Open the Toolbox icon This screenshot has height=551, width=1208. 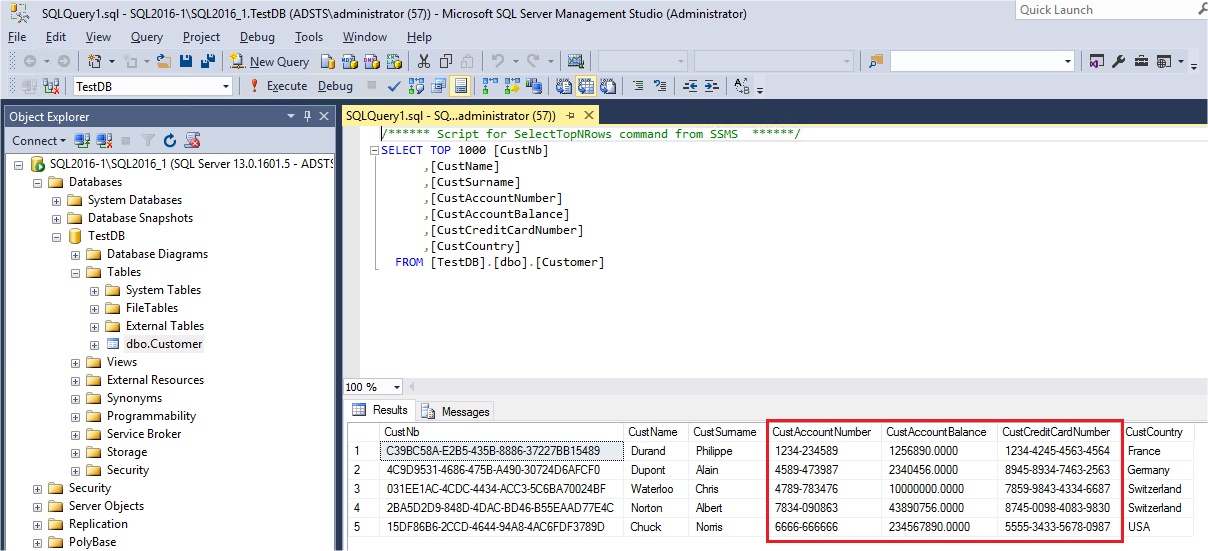coord(1141,61)
